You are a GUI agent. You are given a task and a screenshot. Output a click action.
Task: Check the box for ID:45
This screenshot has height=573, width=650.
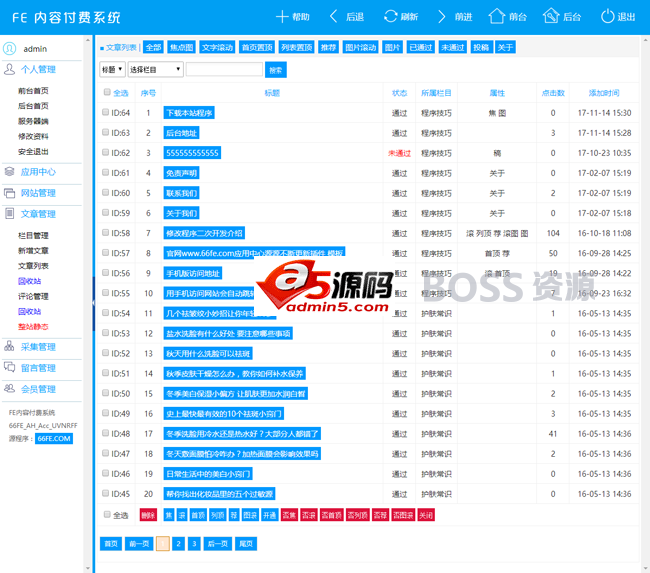tap(106, 493)
